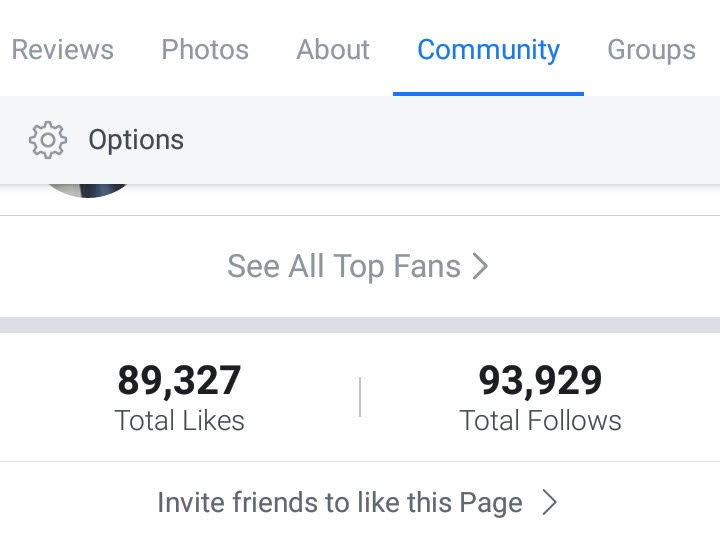
Task: Click the 89,327 likes count
Action: [179, 380]
